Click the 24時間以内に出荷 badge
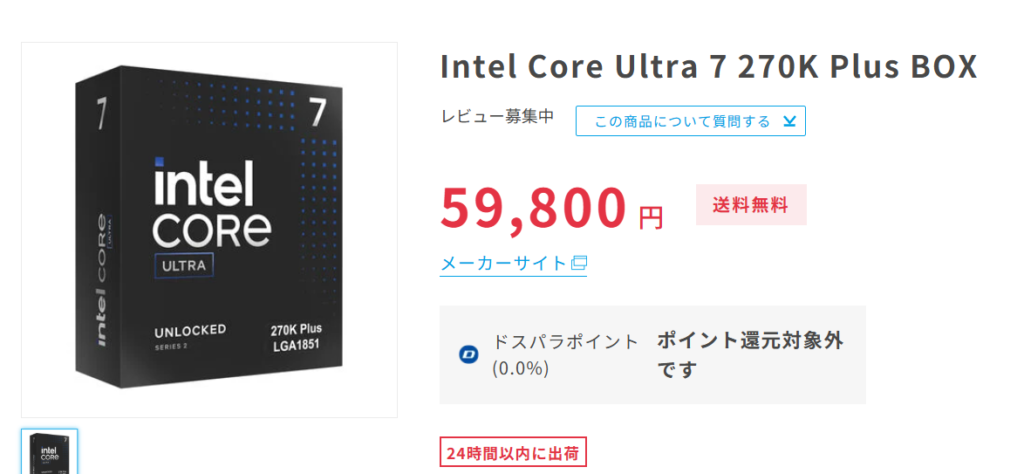 pyautogui.click(x=513, y=452)
